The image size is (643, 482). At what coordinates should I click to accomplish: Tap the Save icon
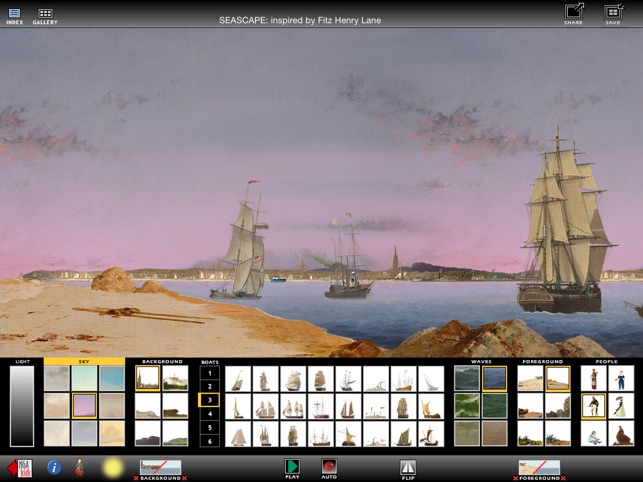[613, 14]
